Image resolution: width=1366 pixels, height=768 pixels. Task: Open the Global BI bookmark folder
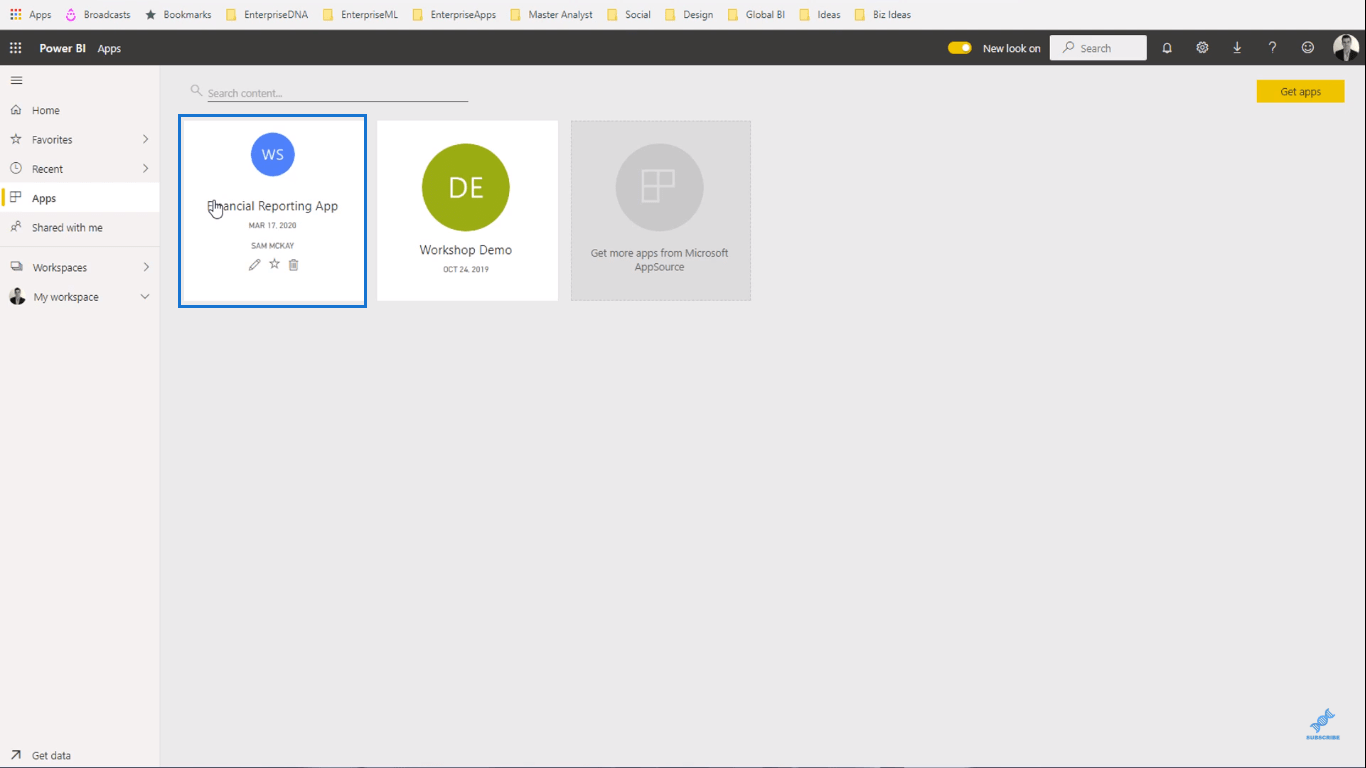[x=756, y=15]
